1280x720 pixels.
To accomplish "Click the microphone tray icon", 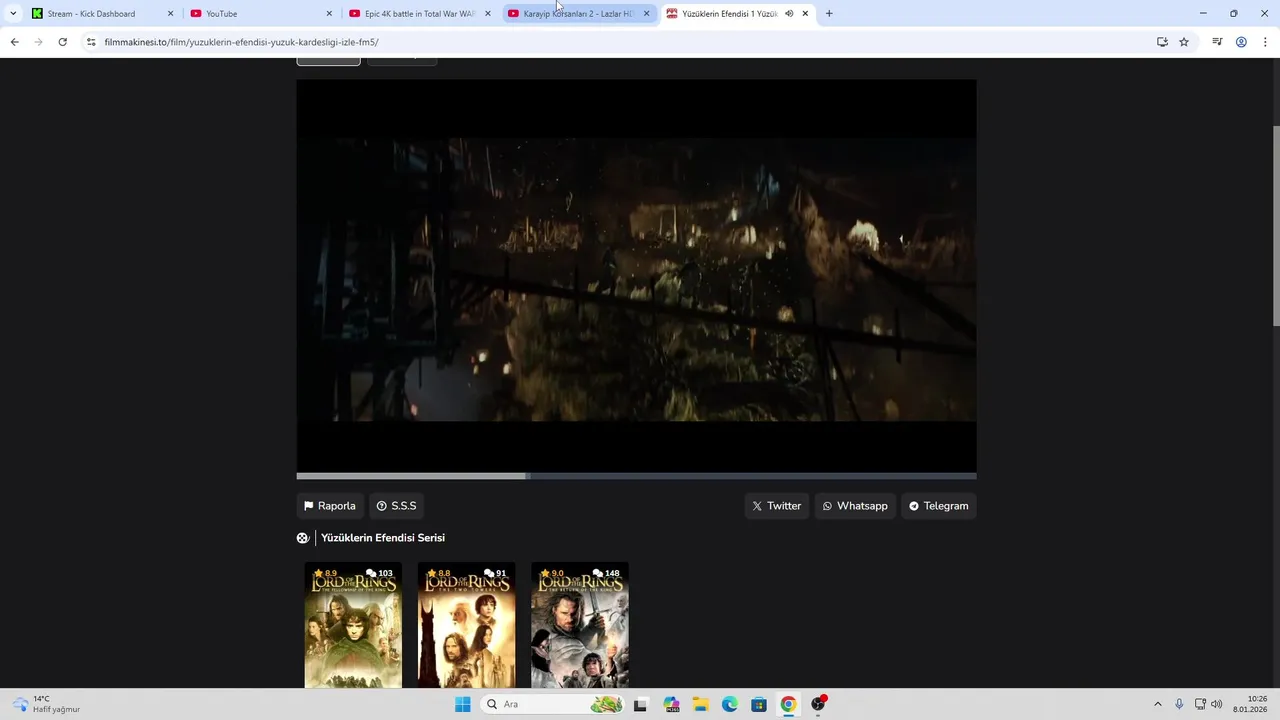I will (1179, 704).
